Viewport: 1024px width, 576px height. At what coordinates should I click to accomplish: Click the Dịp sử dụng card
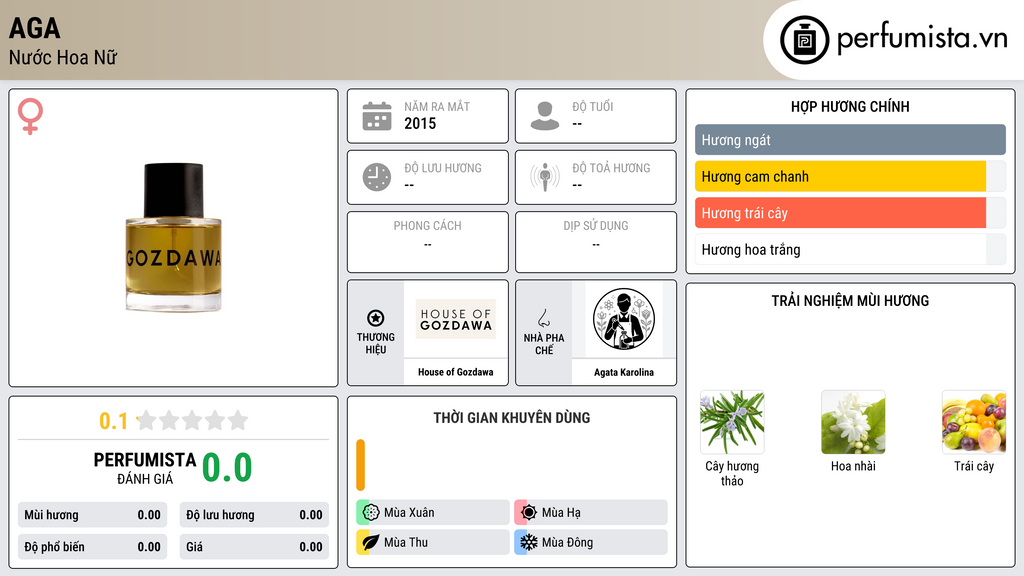(596, 242)
